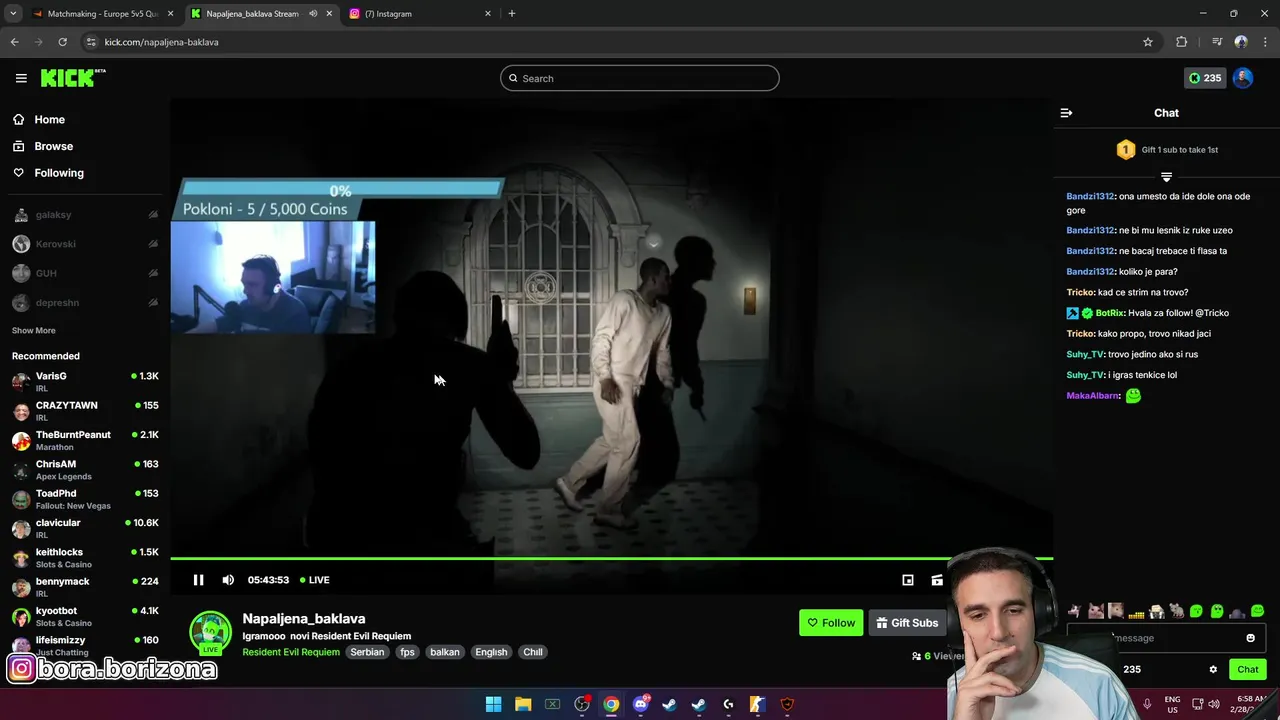This screenshot has width=1280, height=720.
Task: Collapse the chat panel
Action: [1066, 113]
